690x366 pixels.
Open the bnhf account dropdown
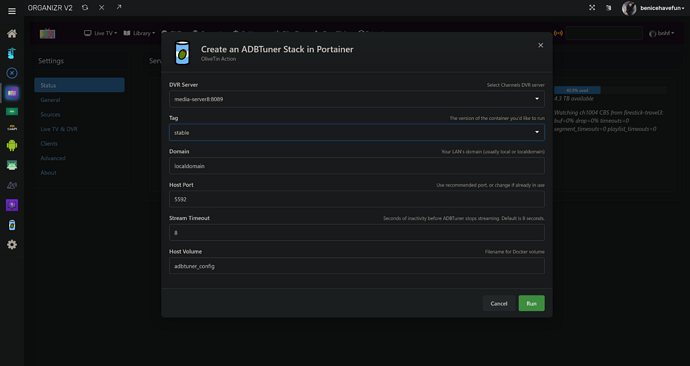tap(662, 33)
